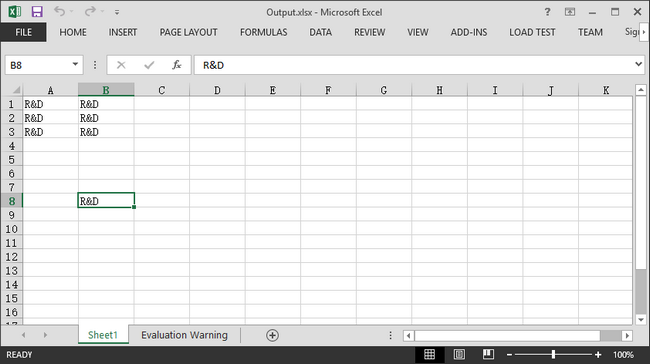
Task: Click the zoom in plus button
Action: (598, 355)
